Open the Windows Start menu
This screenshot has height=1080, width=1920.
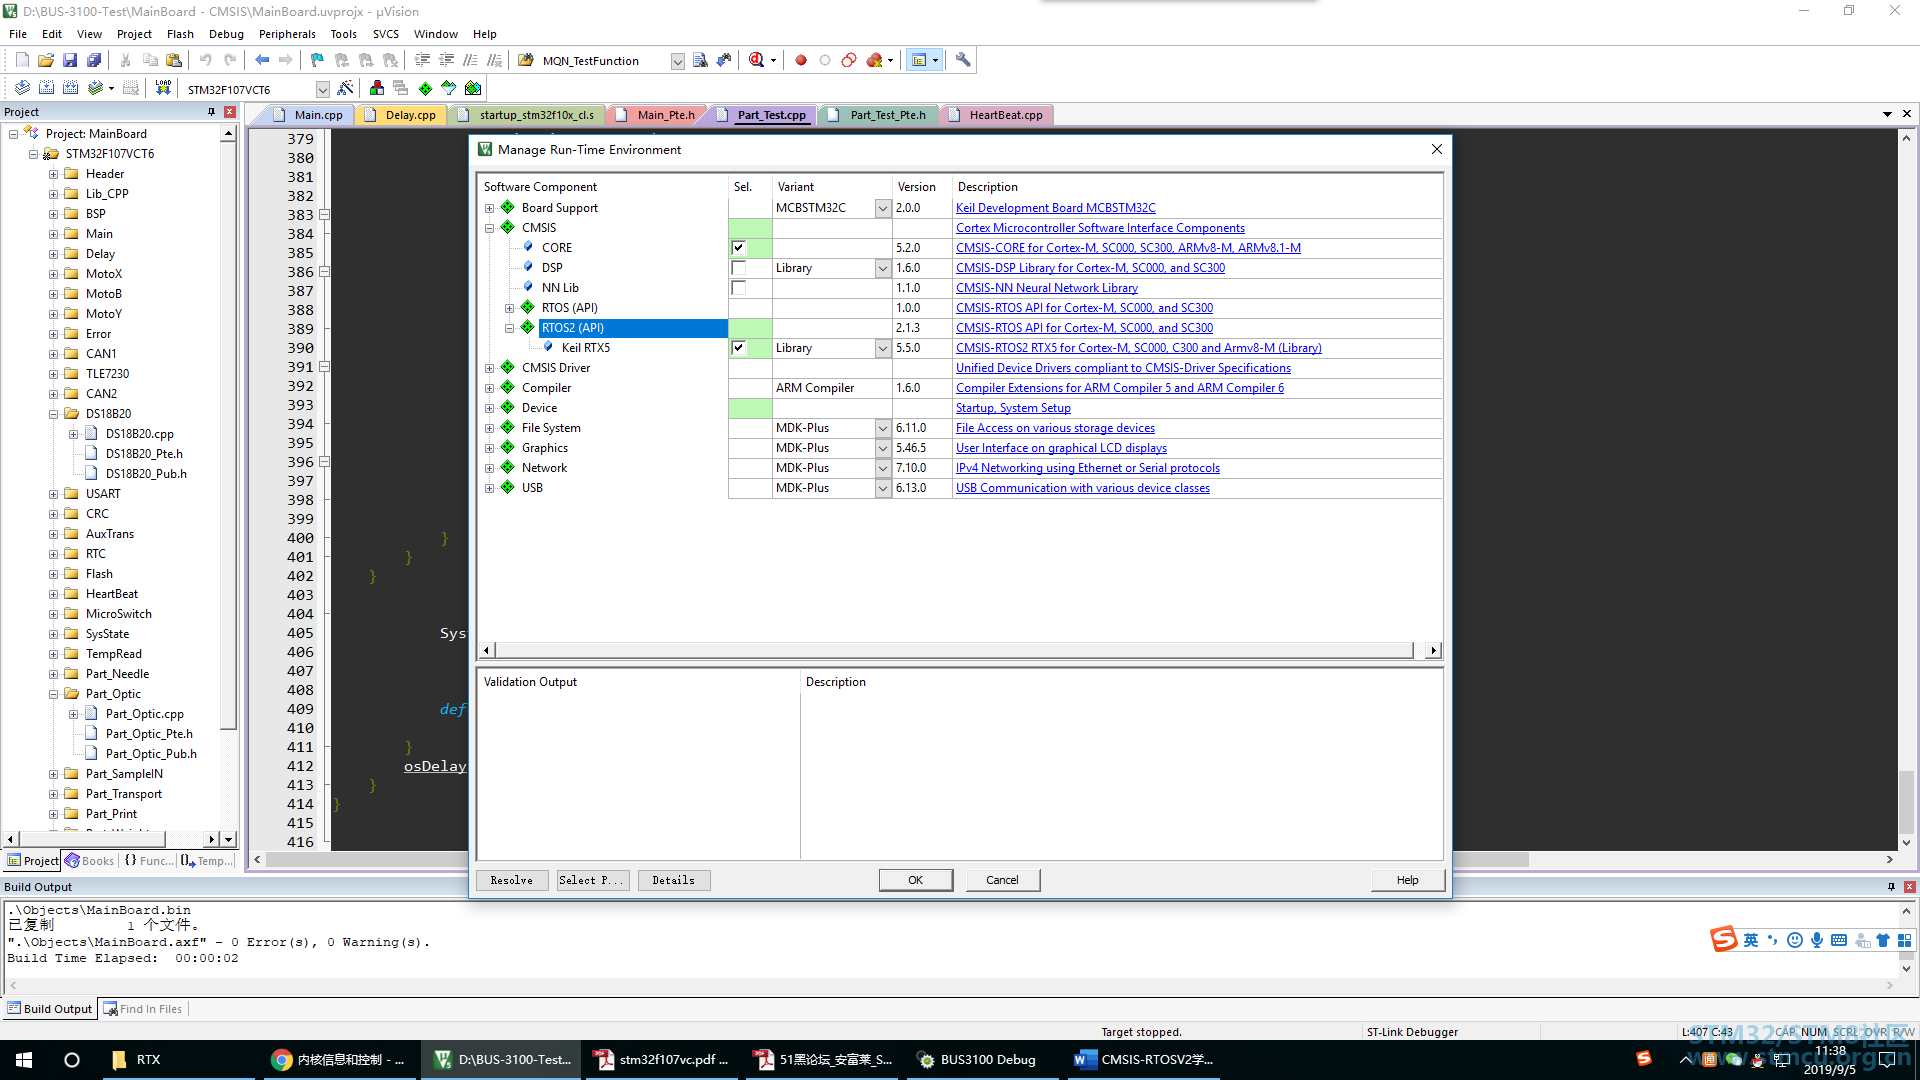[24, 1060]
